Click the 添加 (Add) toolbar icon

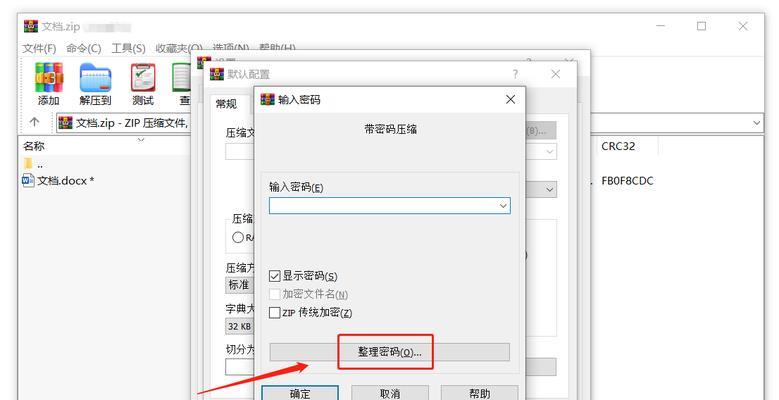click(49, 77)
